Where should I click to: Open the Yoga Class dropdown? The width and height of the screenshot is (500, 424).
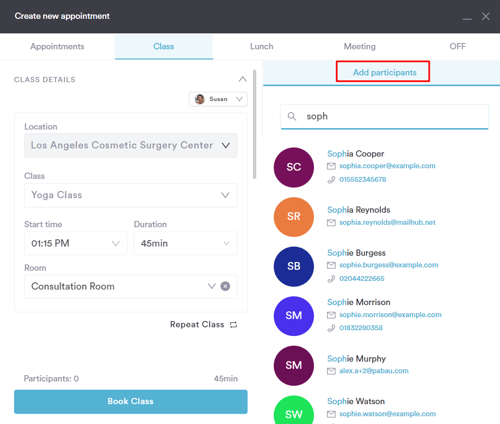click(131, 195)
